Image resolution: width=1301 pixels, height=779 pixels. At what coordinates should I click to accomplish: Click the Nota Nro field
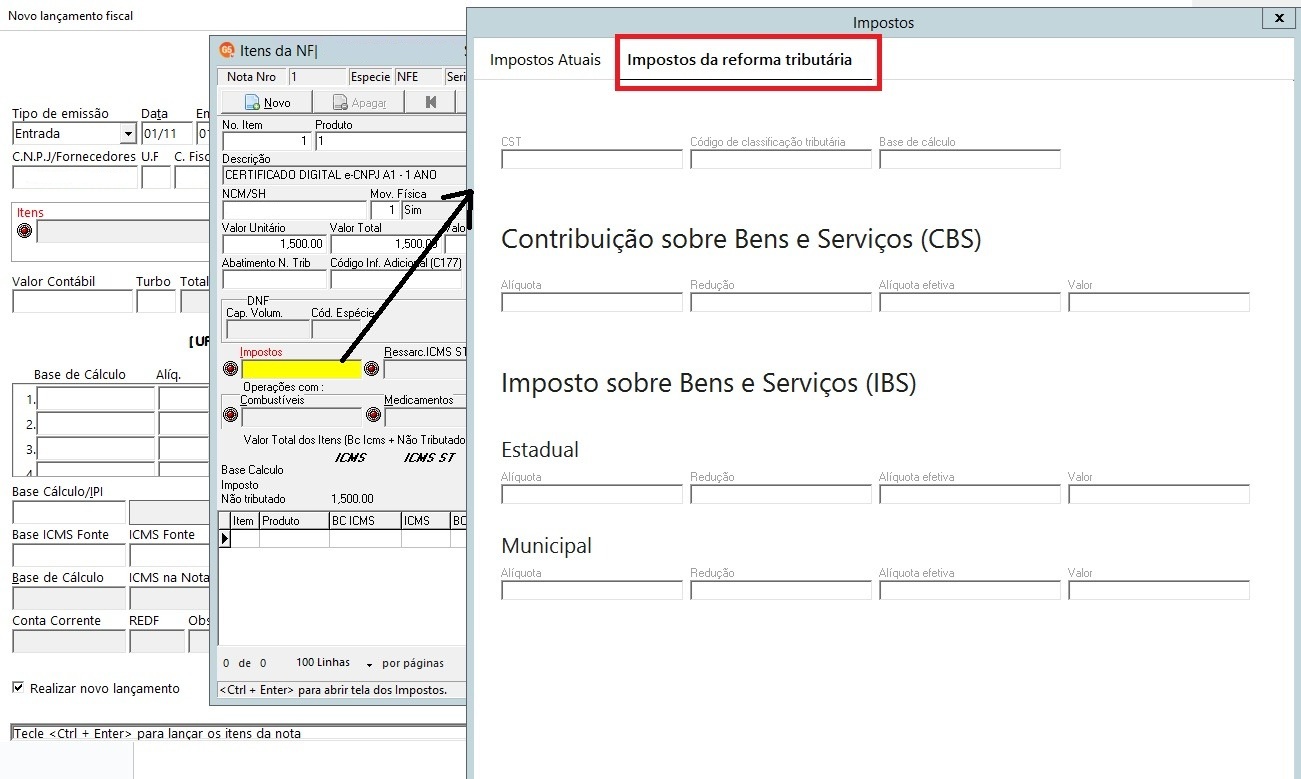pyautogui.click(x=316, y=77)
